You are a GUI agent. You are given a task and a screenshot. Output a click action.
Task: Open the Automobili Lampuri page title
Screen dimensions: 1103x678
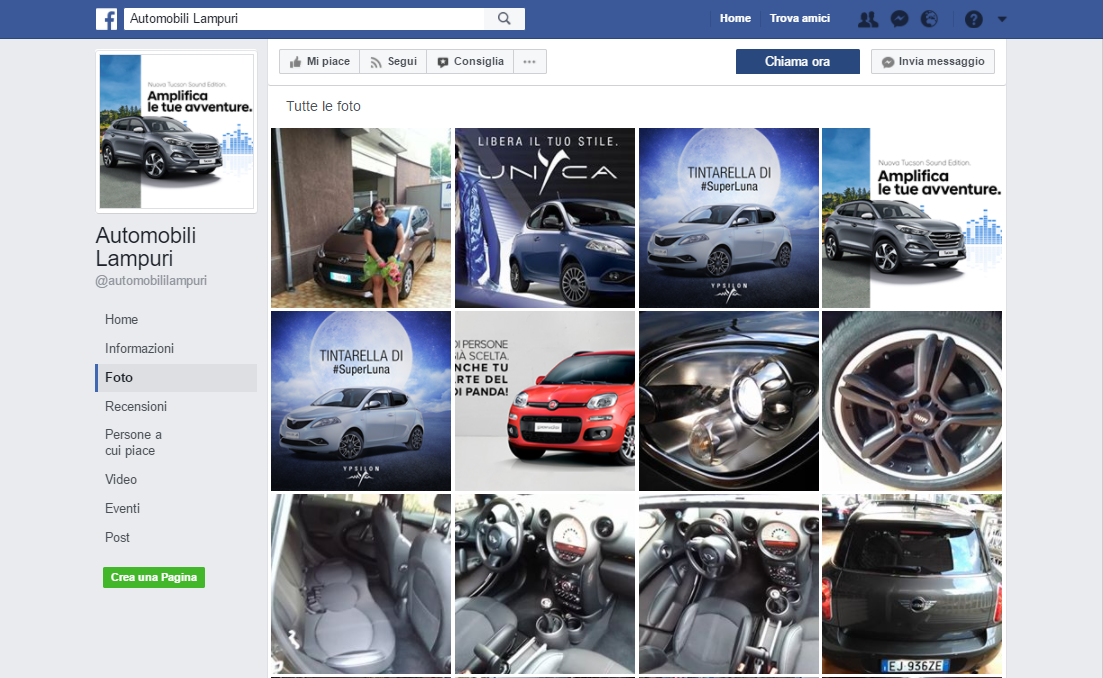(x=146, y=247)
